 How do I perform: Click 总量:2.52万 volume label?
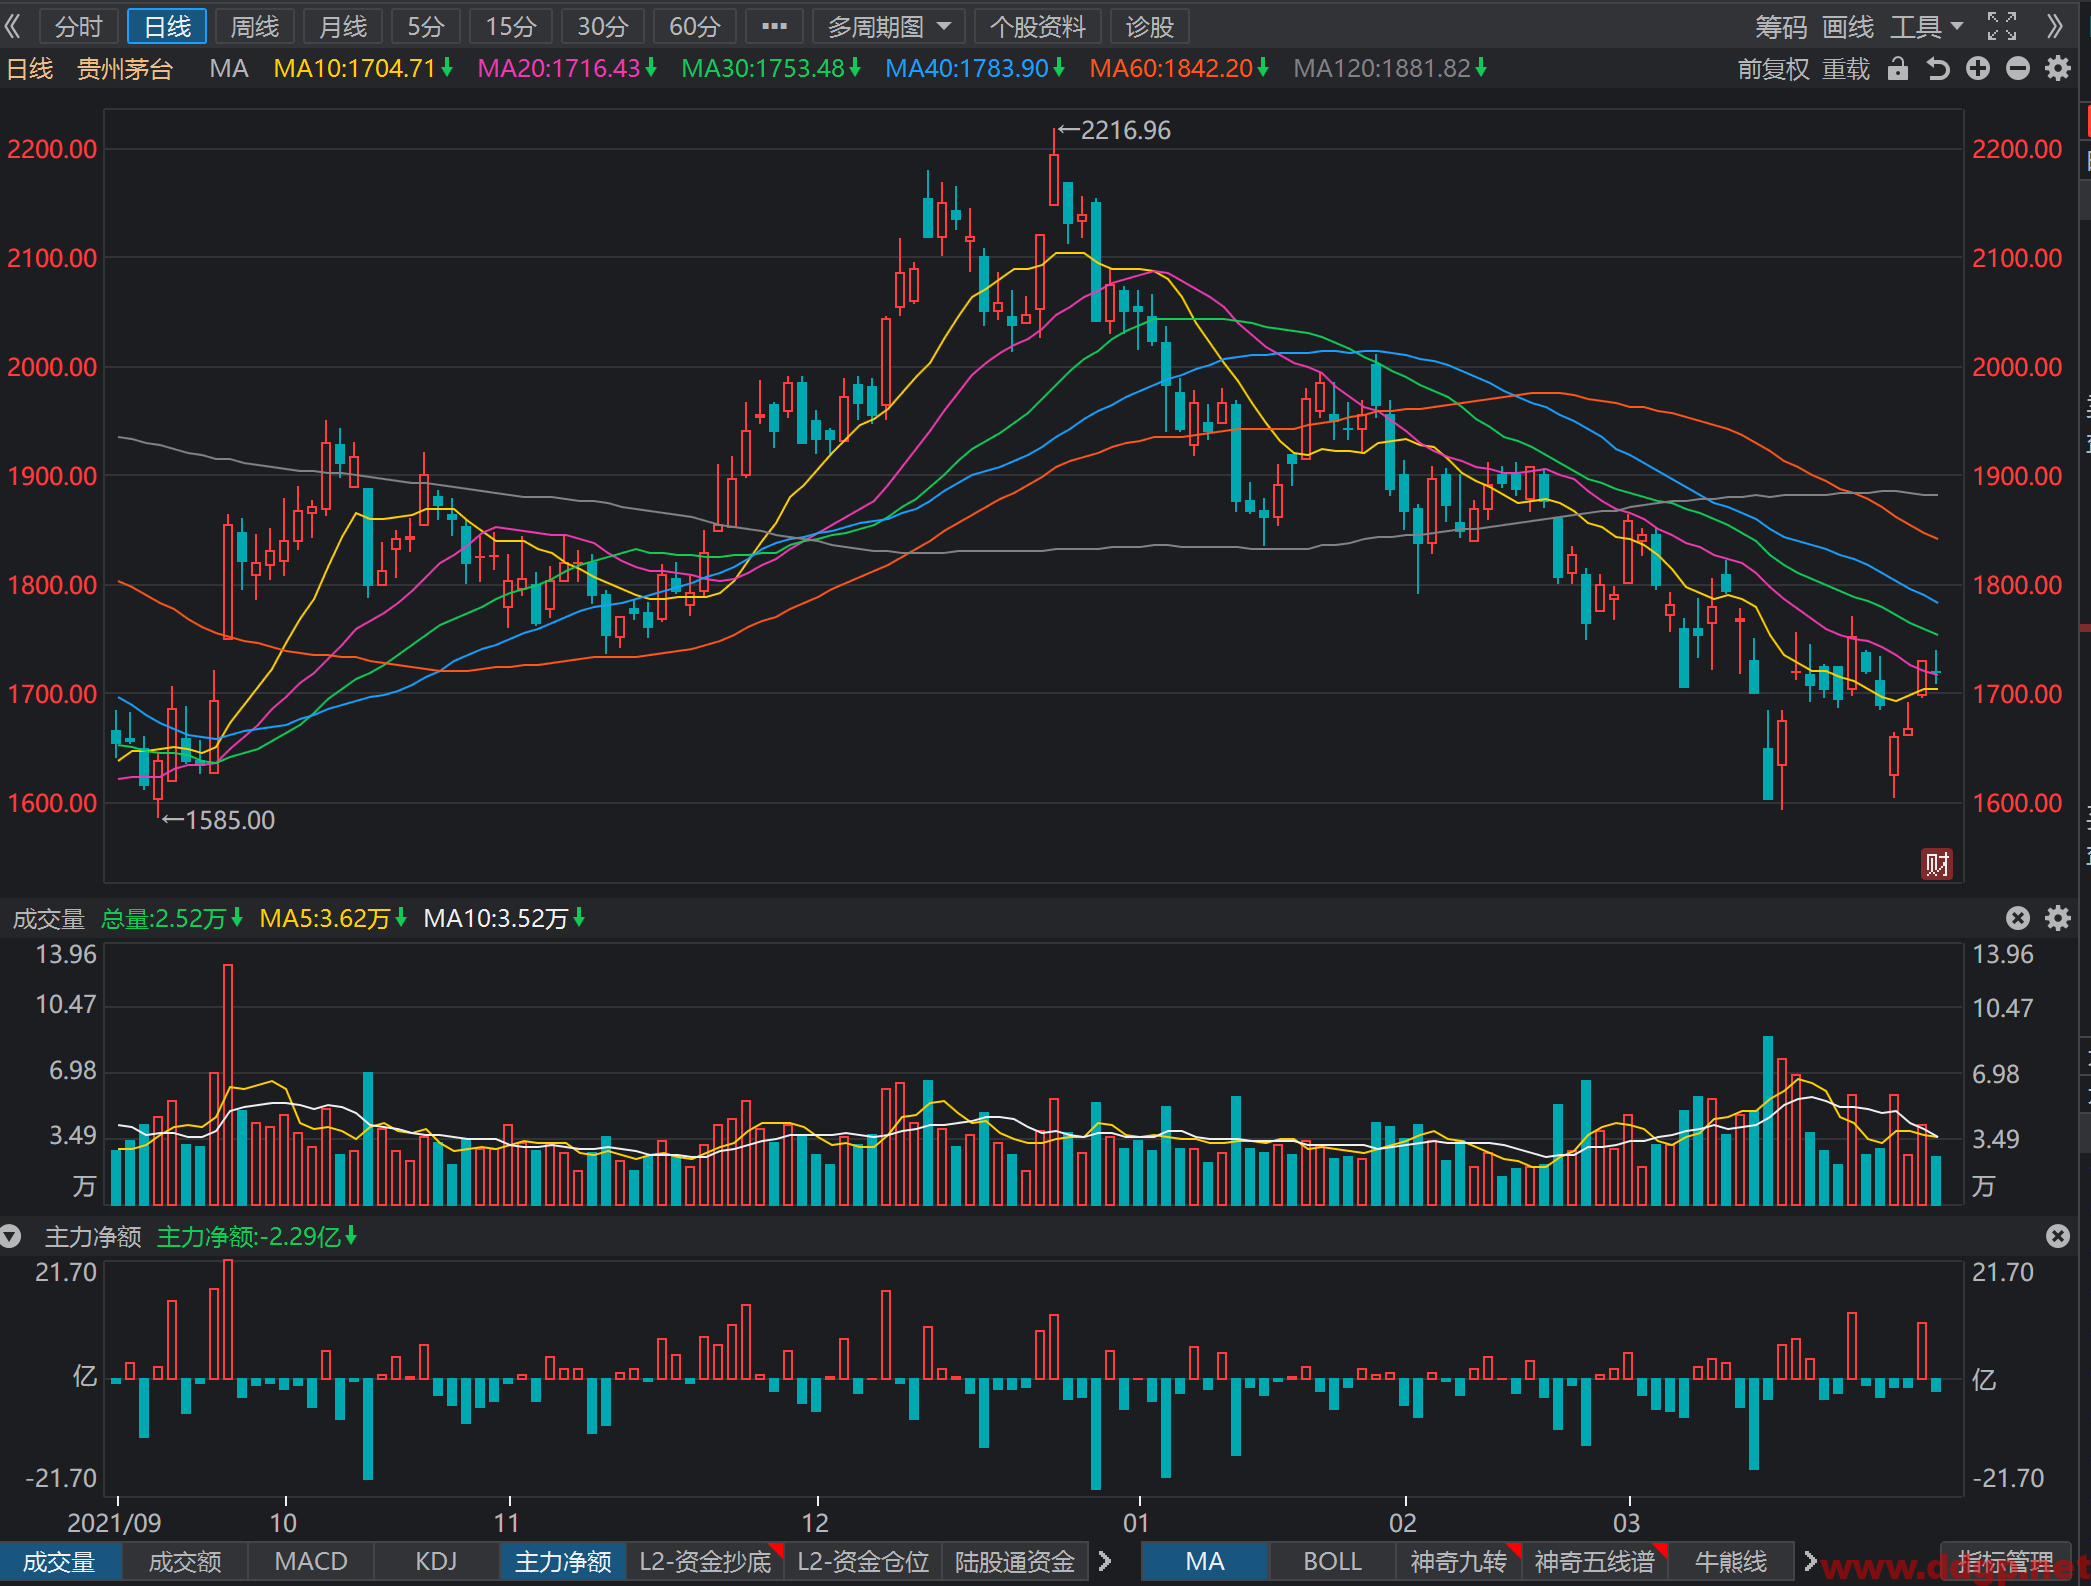pos(171,918)
